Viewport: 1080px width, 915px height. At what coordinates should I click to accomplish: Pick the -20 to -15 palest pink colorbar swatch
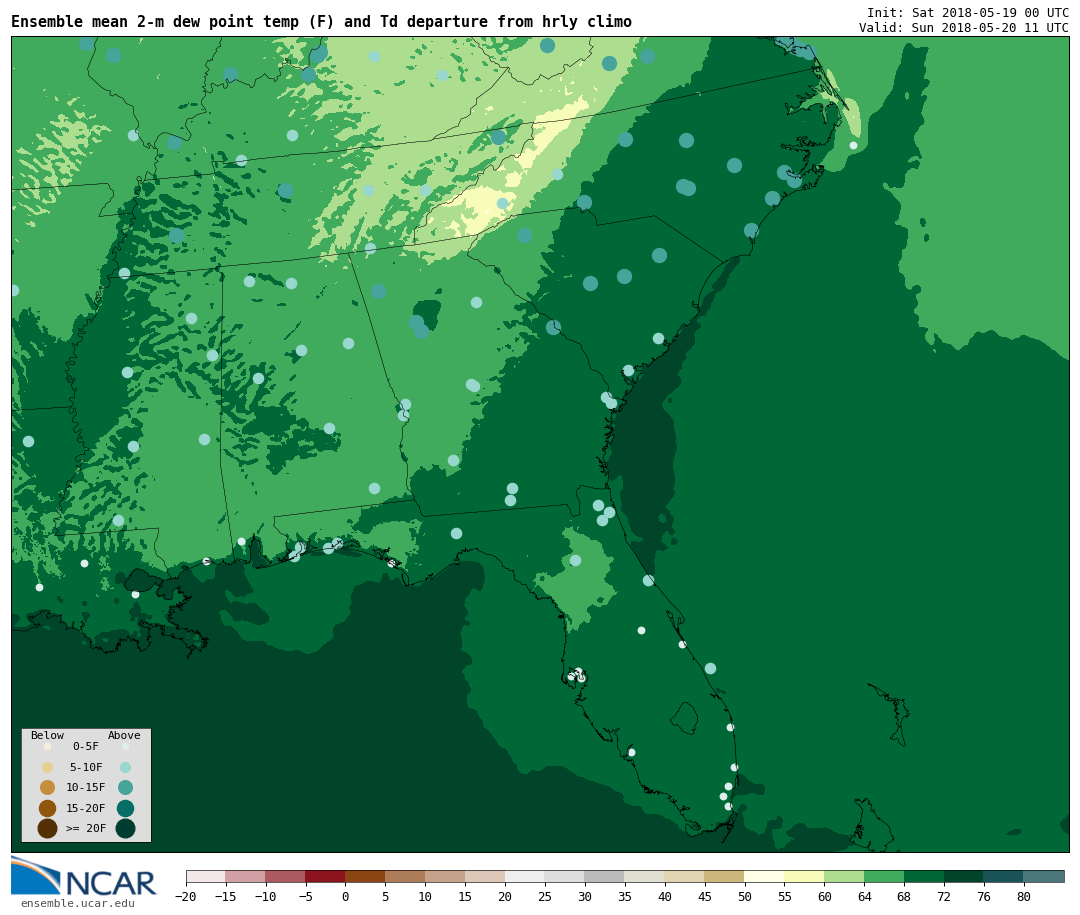click(x=206, y=876)
